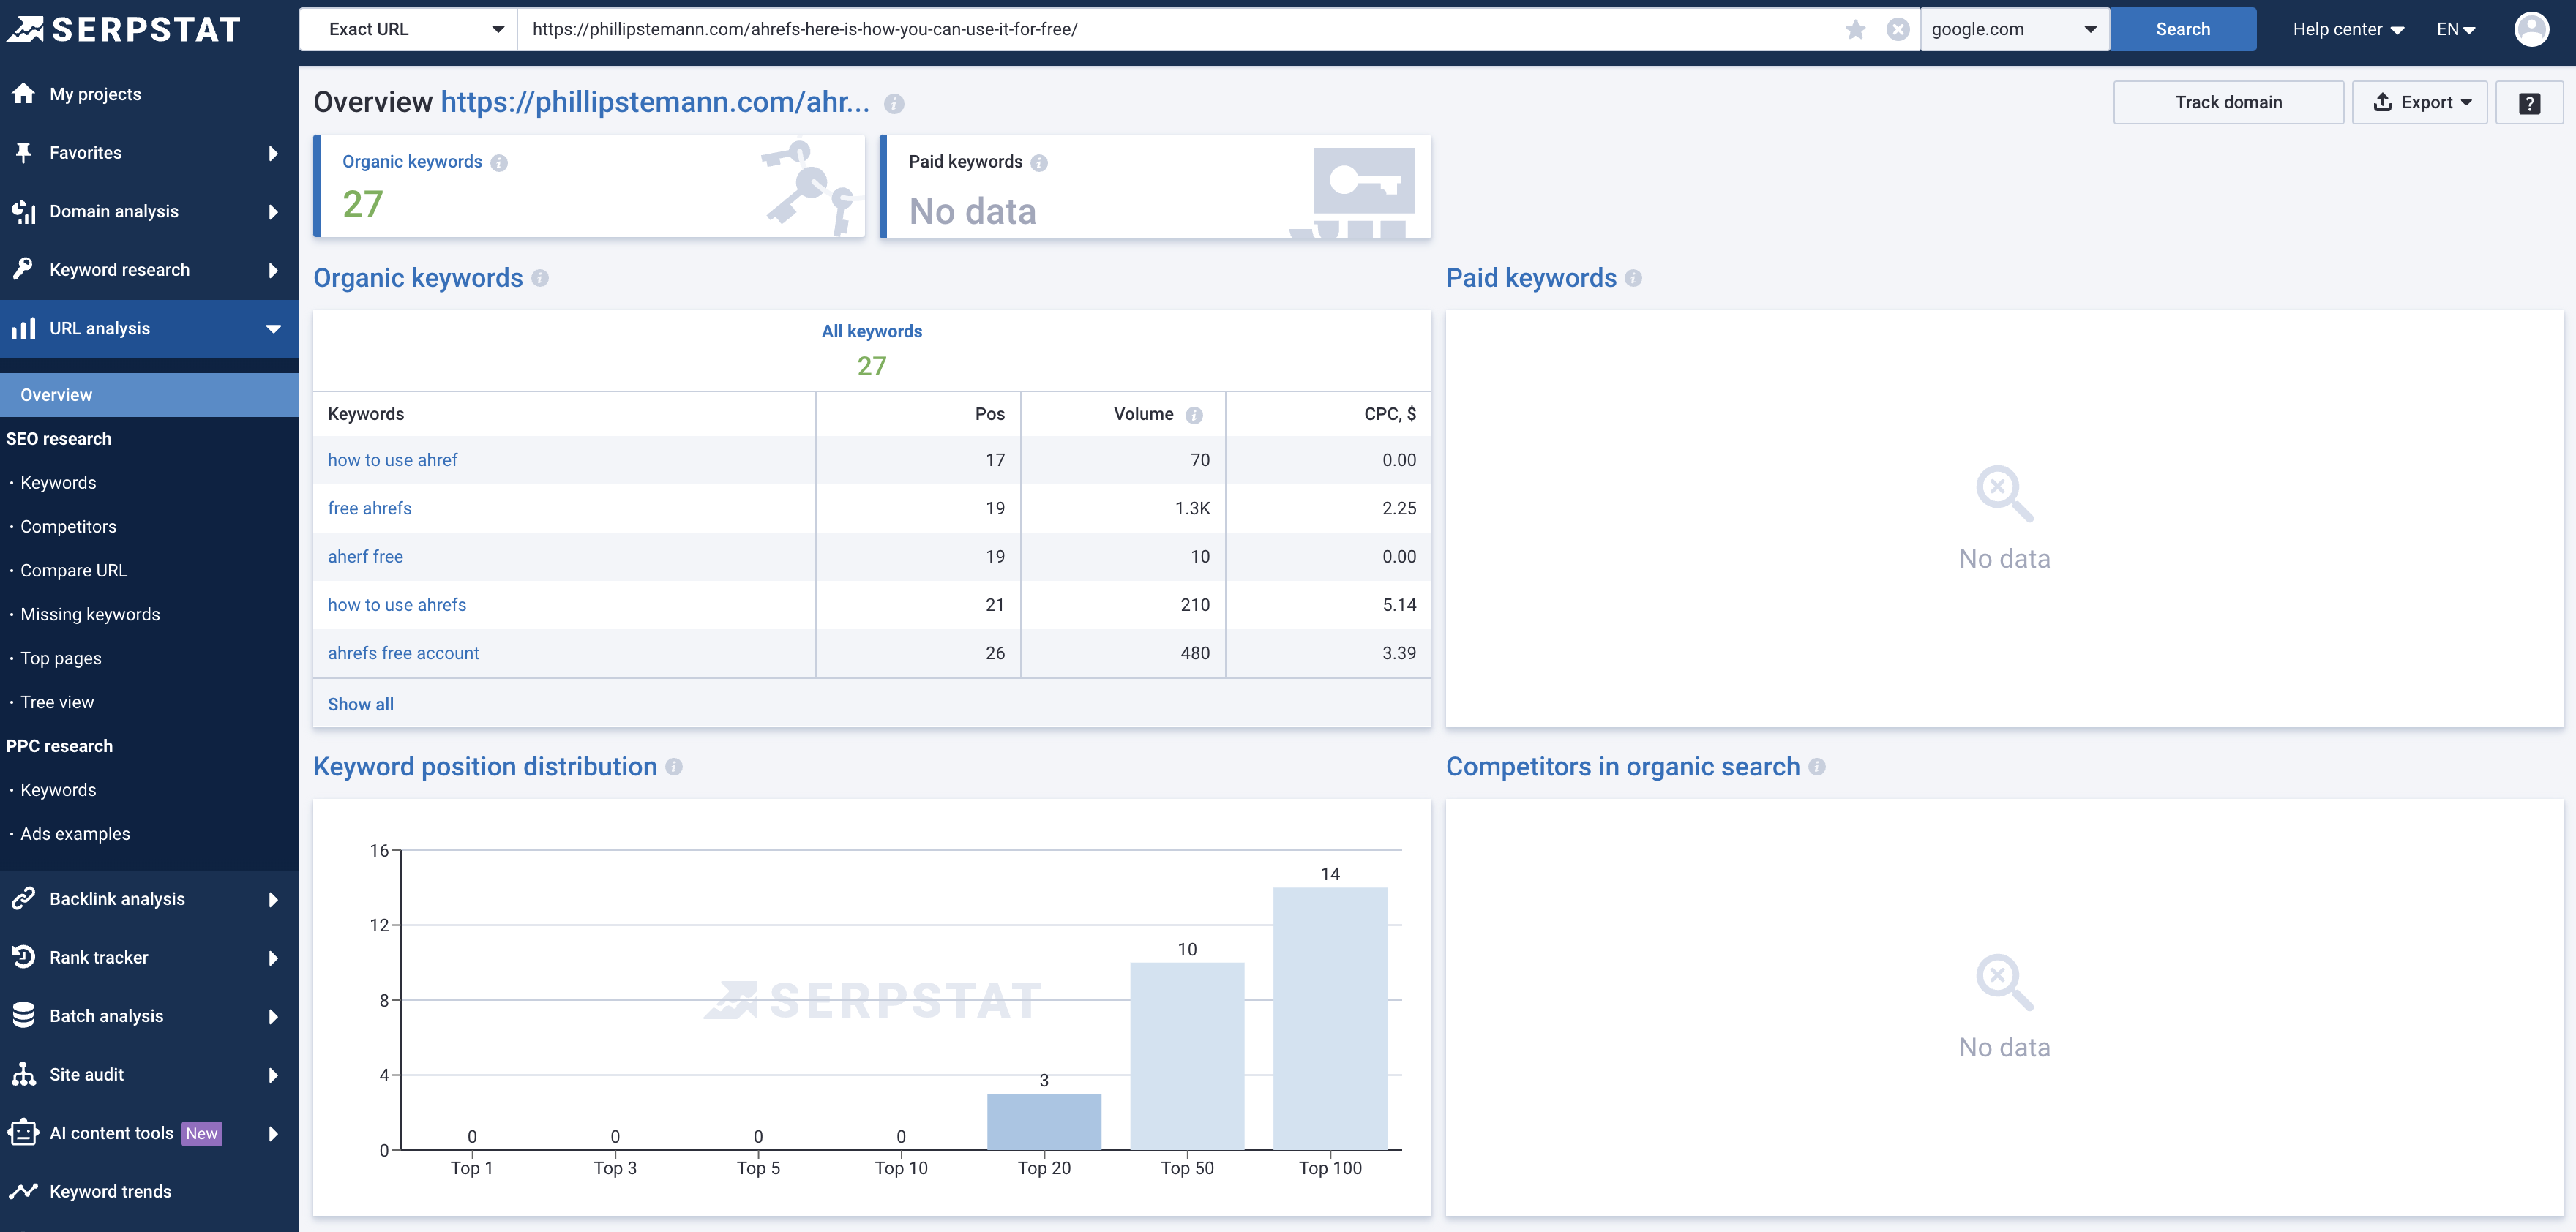Open Top pages in the sidebar
Image resolution: width=2576 pixels, height=1232 pixels.
click(x=61, y=659)
